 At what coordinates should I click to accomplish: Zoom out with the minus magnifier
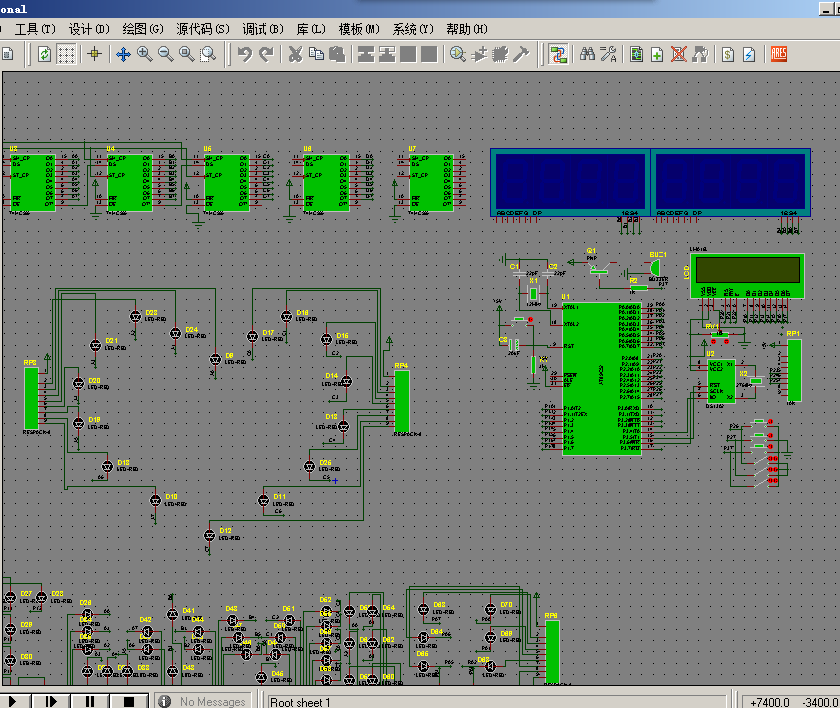click(x=166, y=54)
